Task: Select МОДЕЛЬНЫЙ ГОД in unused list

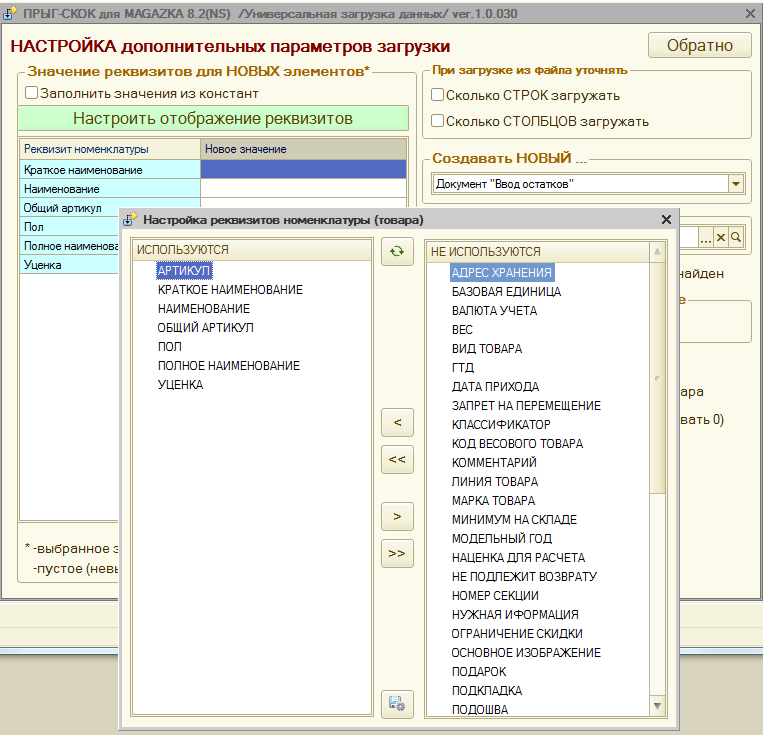Action: [502, 538]
